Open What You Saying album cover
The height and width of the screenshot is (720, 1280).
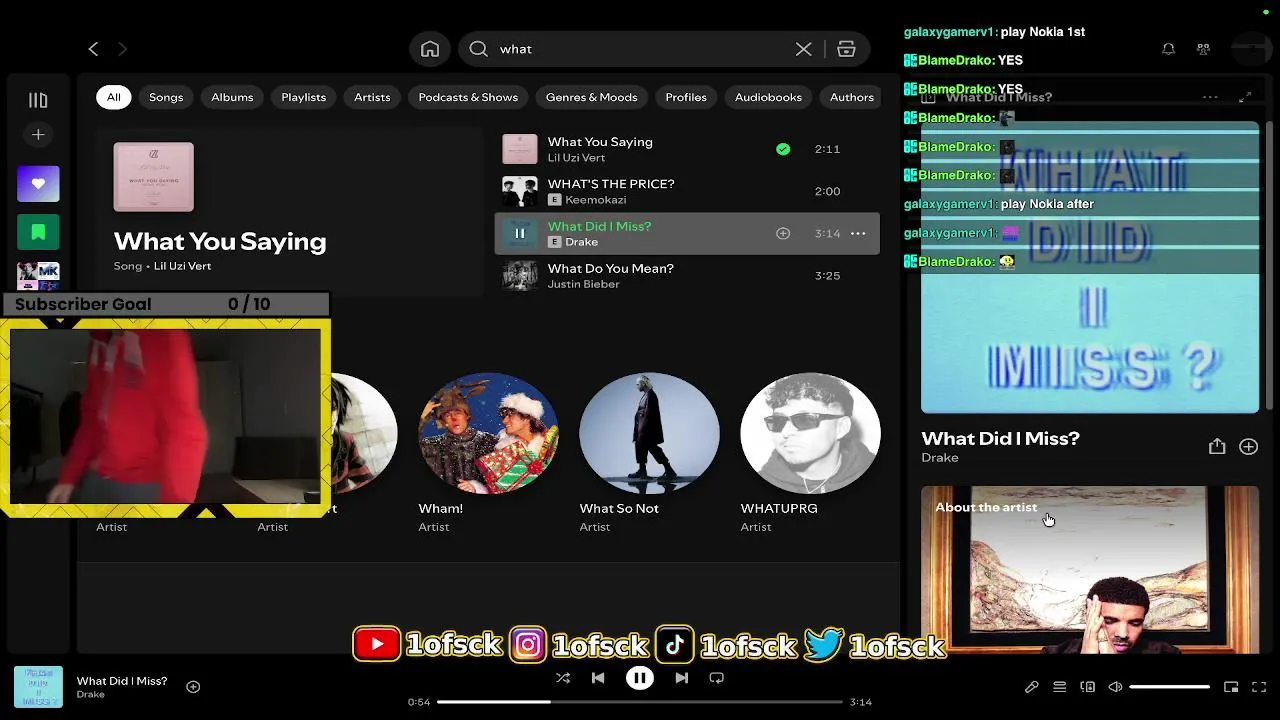pyautogui.click(x=154, y=177)
